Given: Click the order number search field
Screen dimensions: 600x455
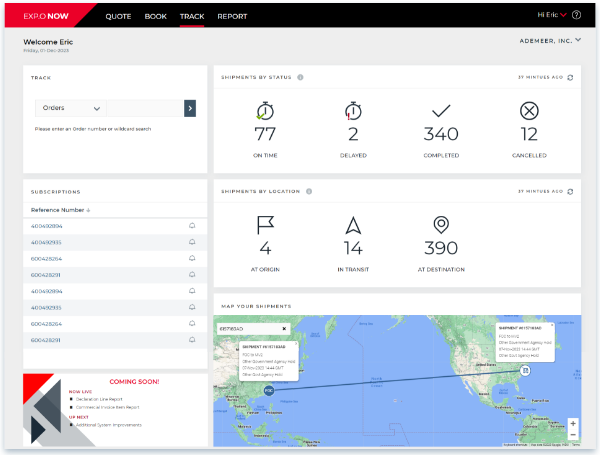Looking at the screenshot, I should tap(145, 108).
